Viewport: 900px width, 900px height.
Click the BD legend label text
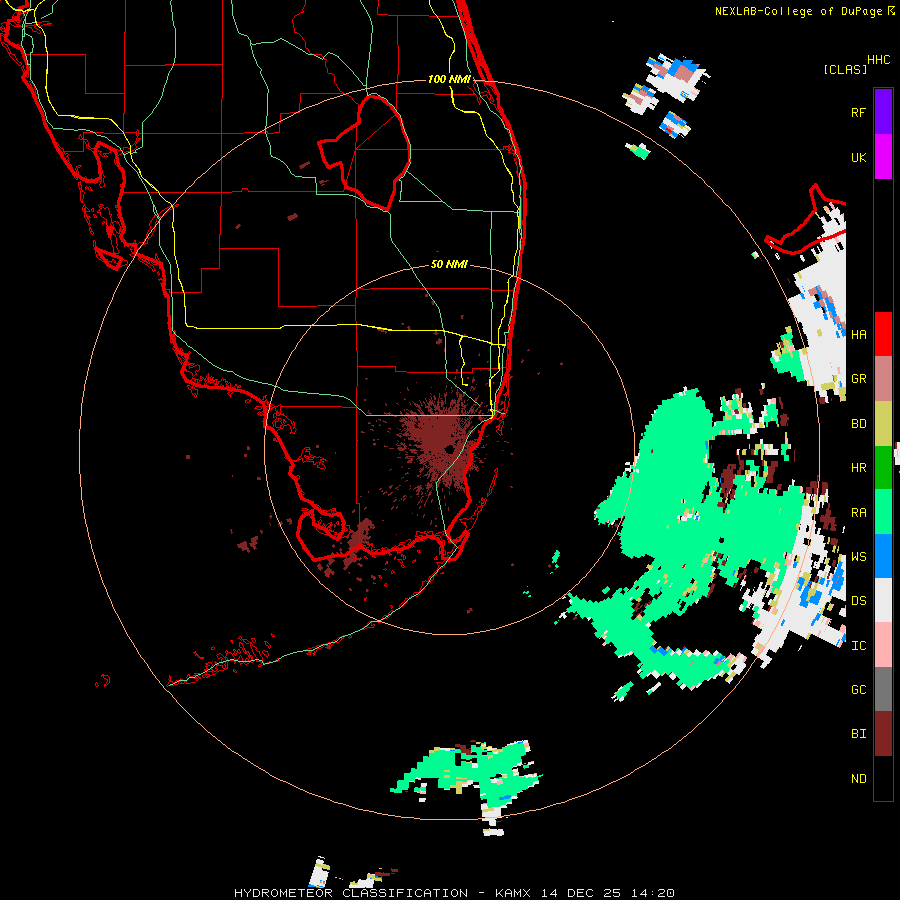click(x=858, y=424)
